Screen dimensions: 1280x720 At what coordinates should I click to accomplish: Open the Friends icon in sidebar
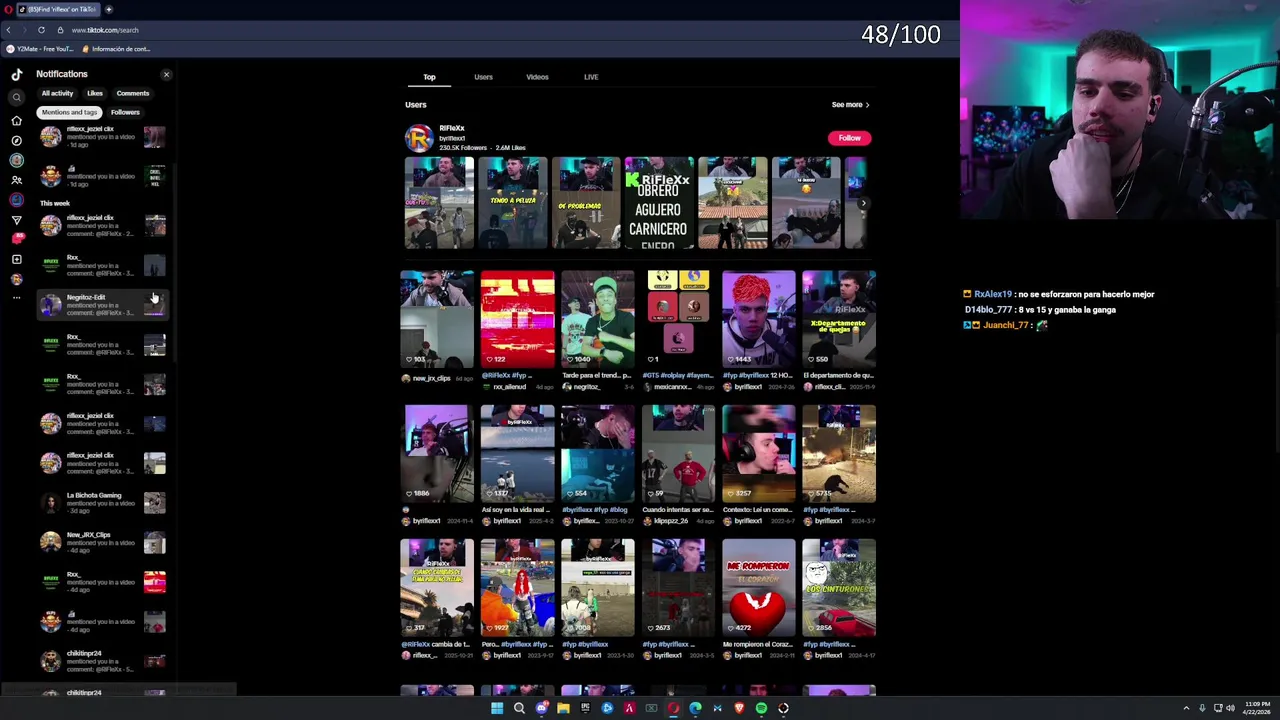point(16,180)
